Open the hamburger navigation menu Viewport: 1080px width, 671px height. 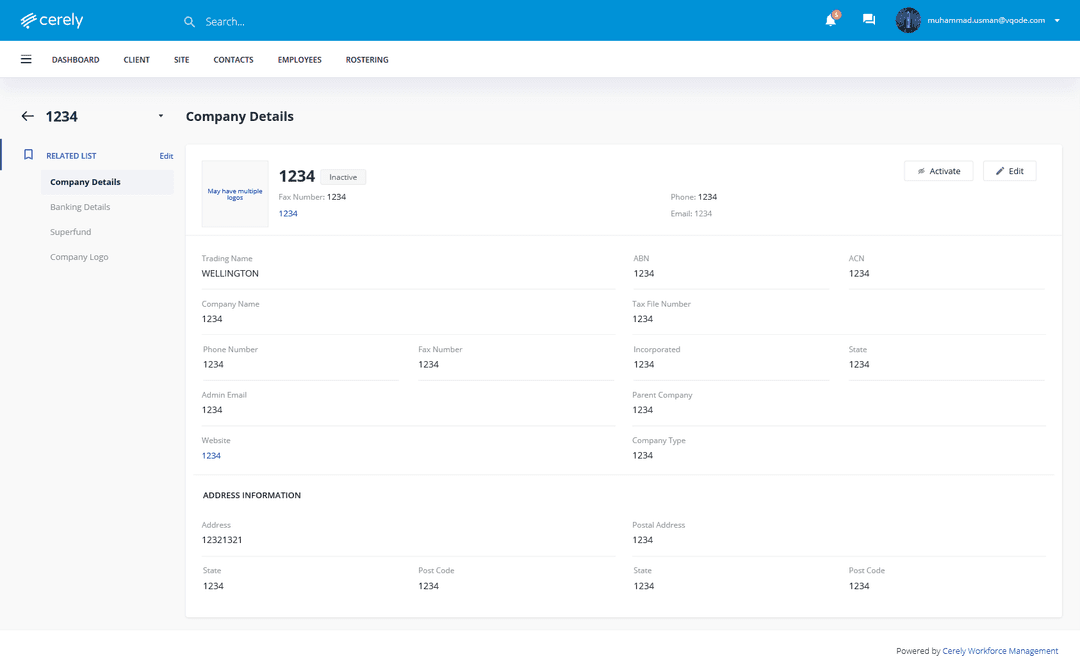(x=26, y=59)
